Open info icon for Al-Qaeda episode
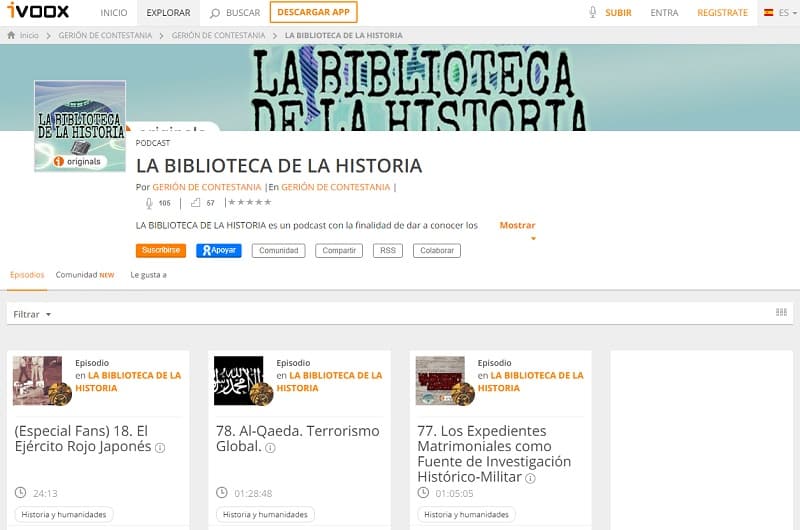Viewport: 800px width, 530px height. 270,448
